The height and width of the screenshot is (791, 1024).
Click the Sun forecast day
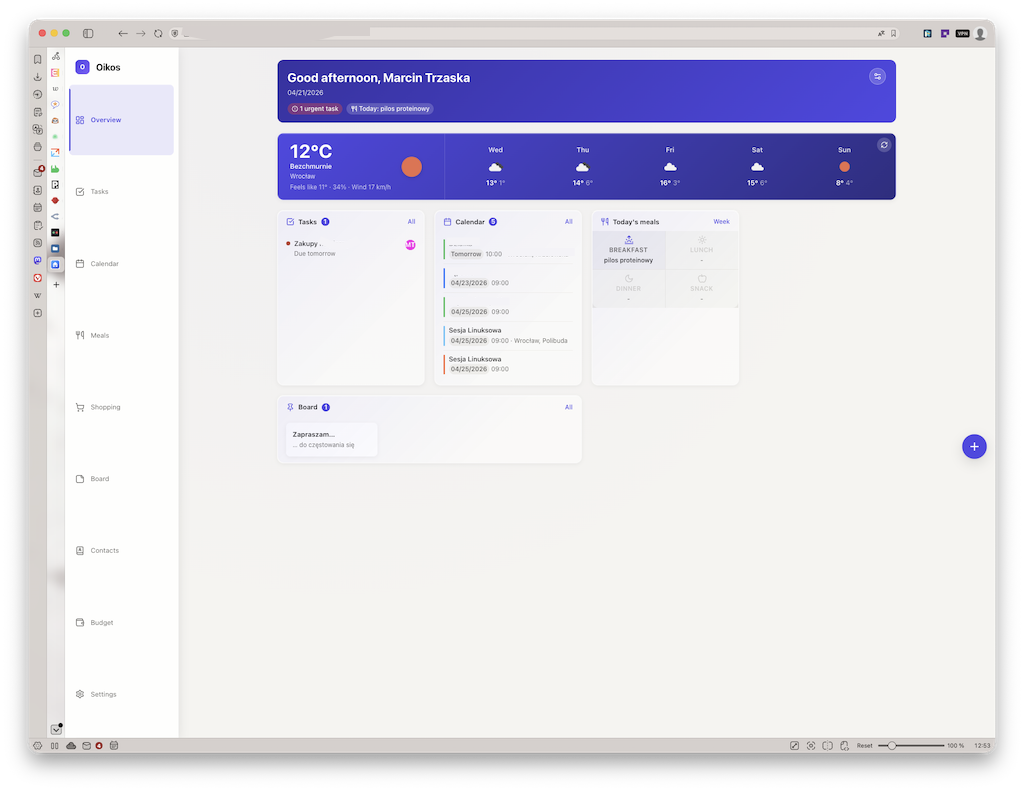844,167
